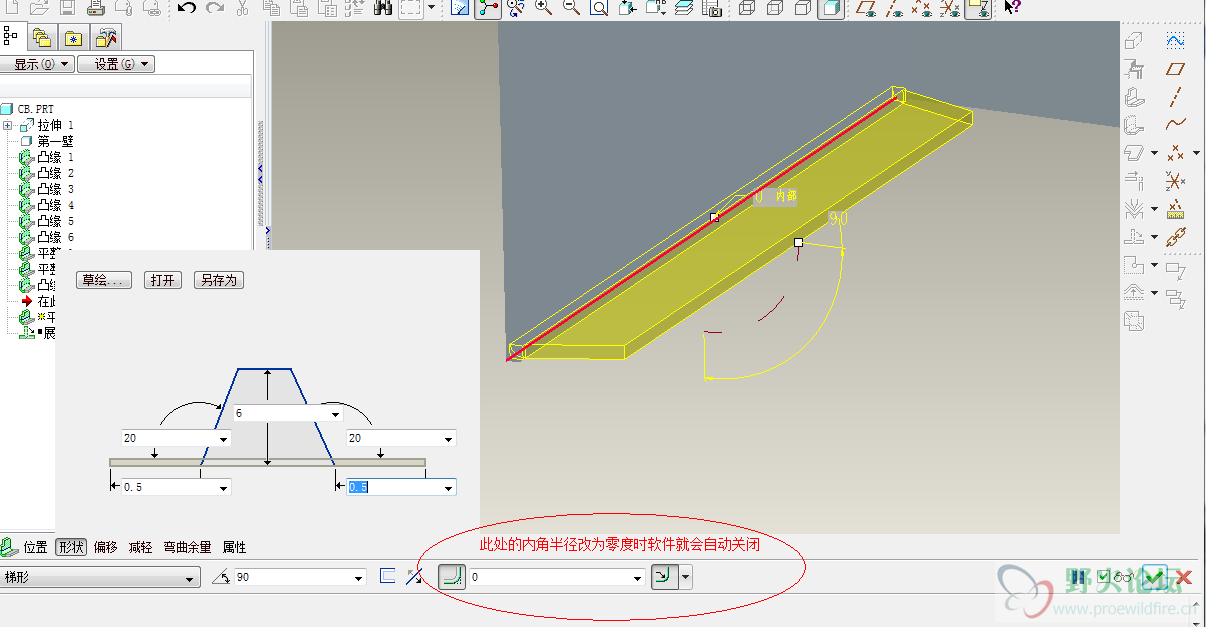Click the left 0.5 dimension field
1206x627 pixels.
tap(175, 487)
